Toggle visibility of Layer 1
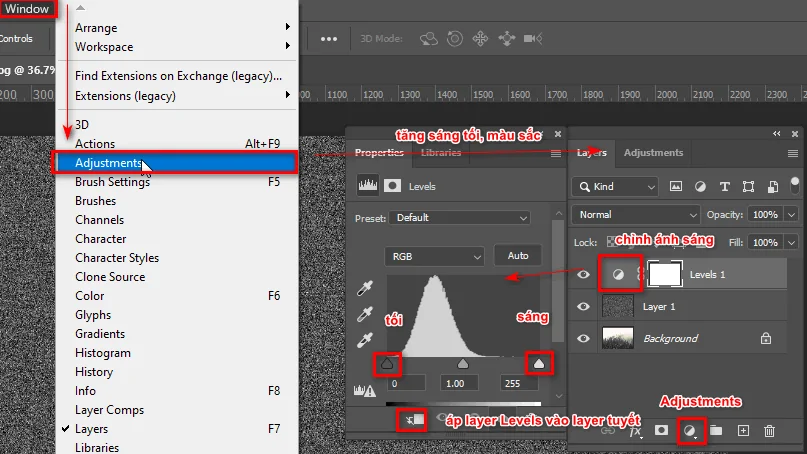Viewport: 807px width, 454px height. coord(584,306)
